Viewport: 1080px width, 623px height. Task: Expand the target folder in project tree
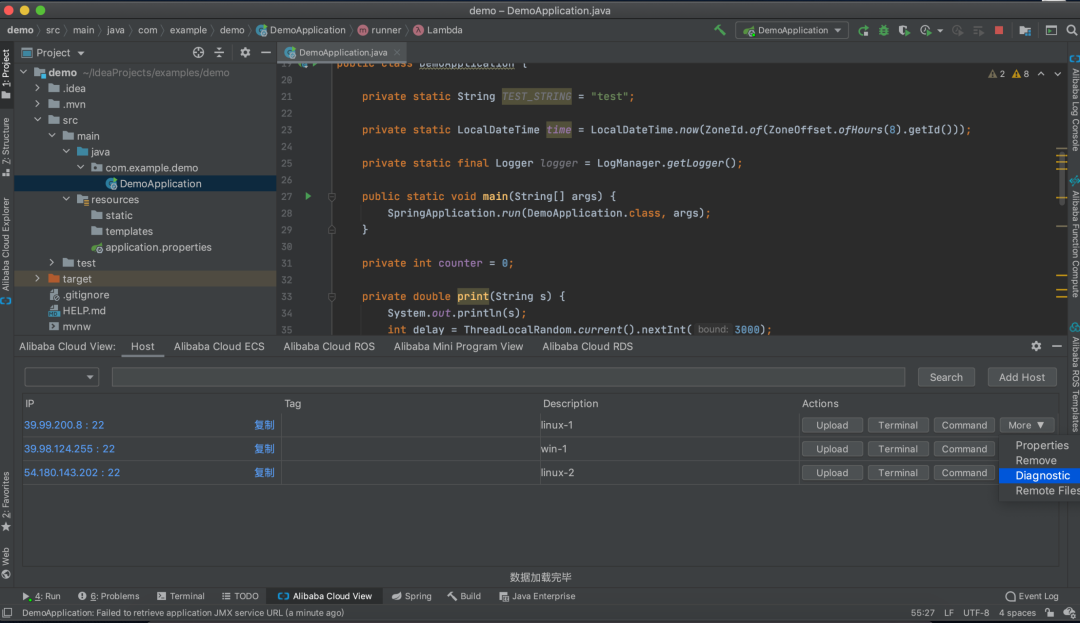point(38,279)
